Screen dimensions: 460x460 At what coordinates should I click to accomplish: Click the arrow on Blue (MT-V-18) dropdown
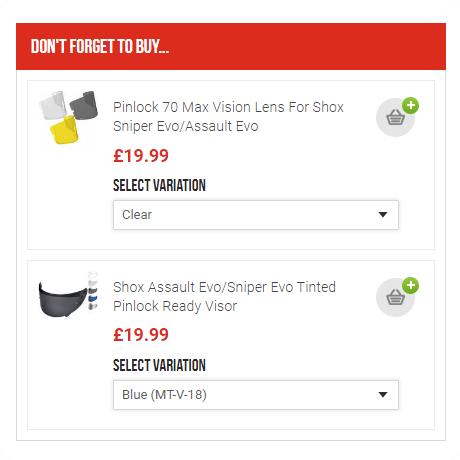(383, 395)
